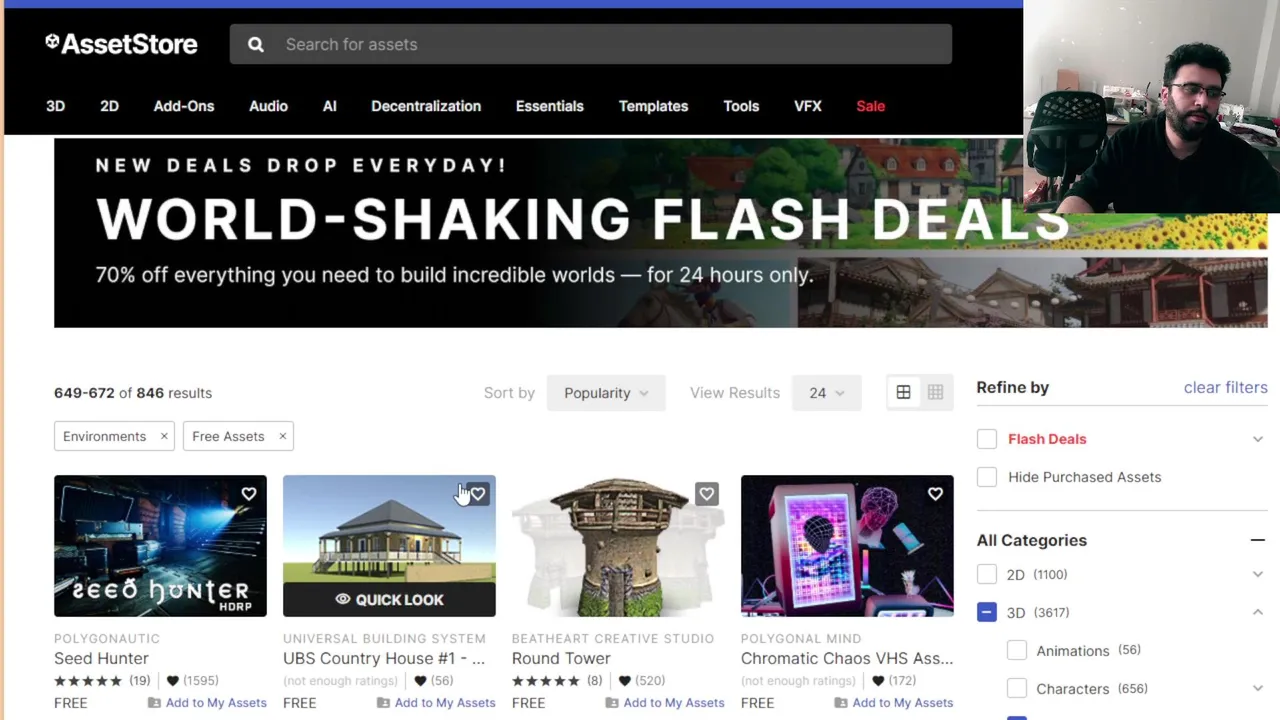Add Round Tower to My Assets
The image size is (1280, 720).
665,703
